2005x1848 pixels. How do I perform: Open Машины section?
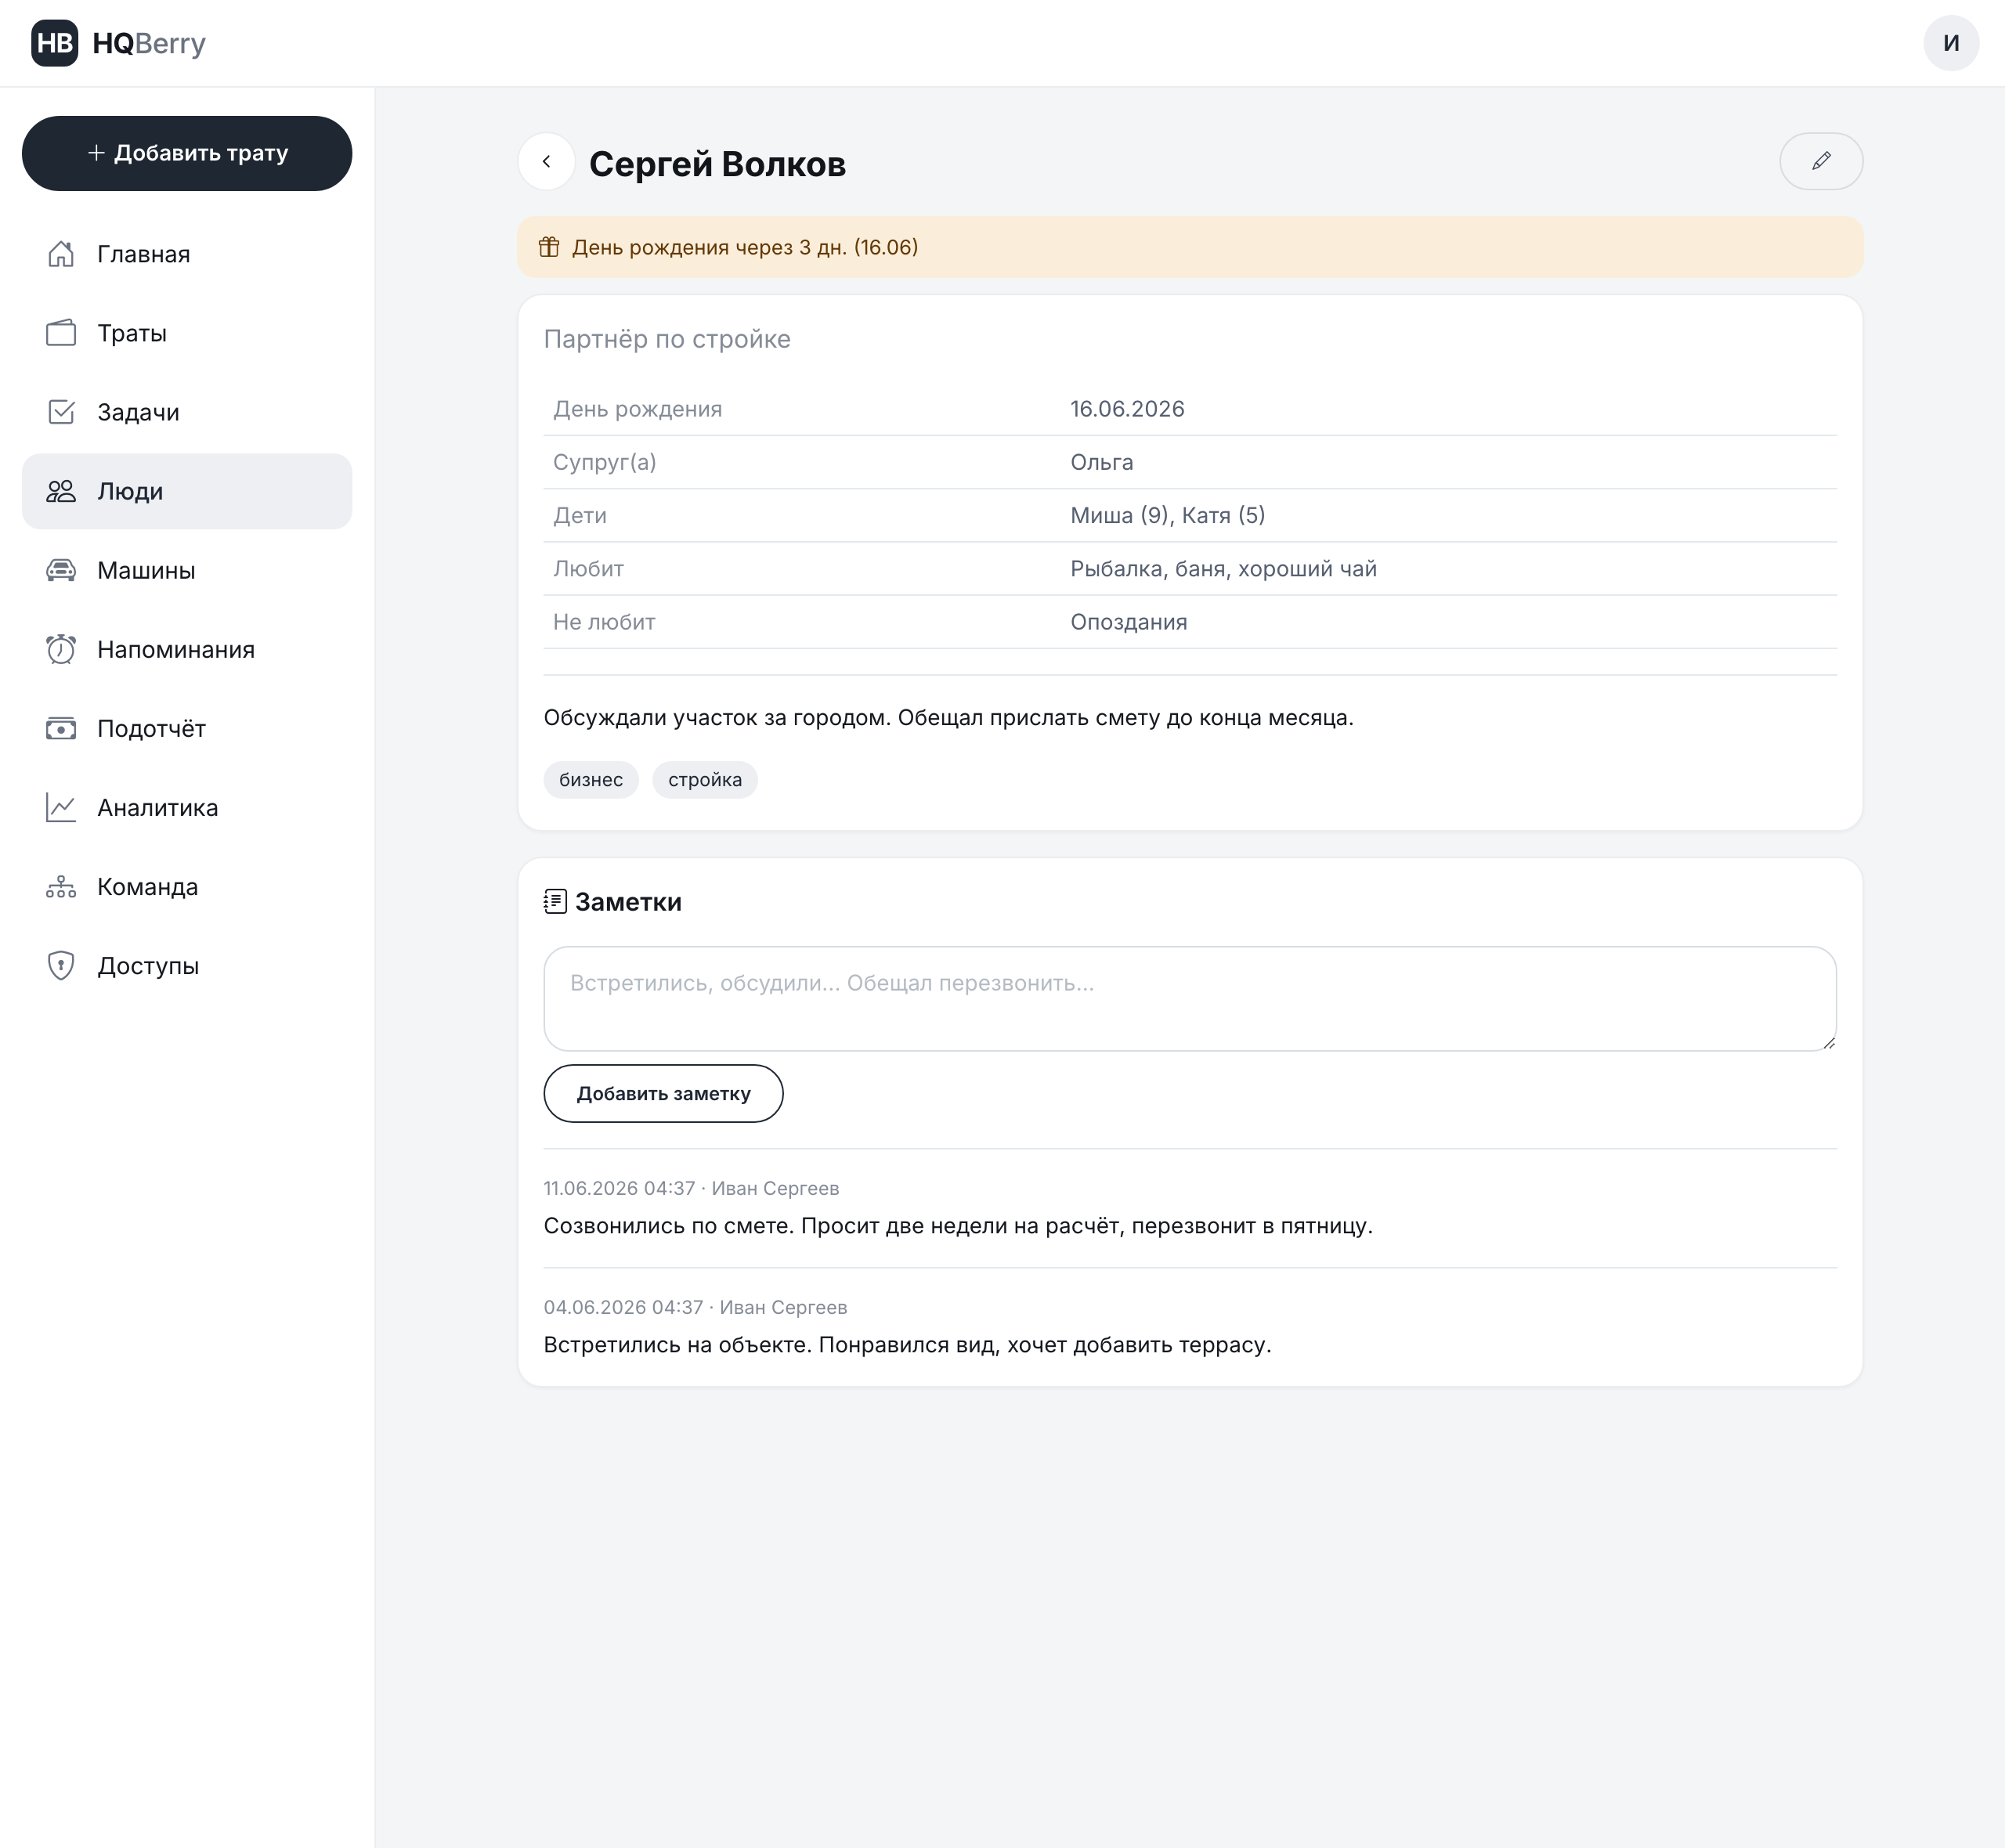pos(187,570)
